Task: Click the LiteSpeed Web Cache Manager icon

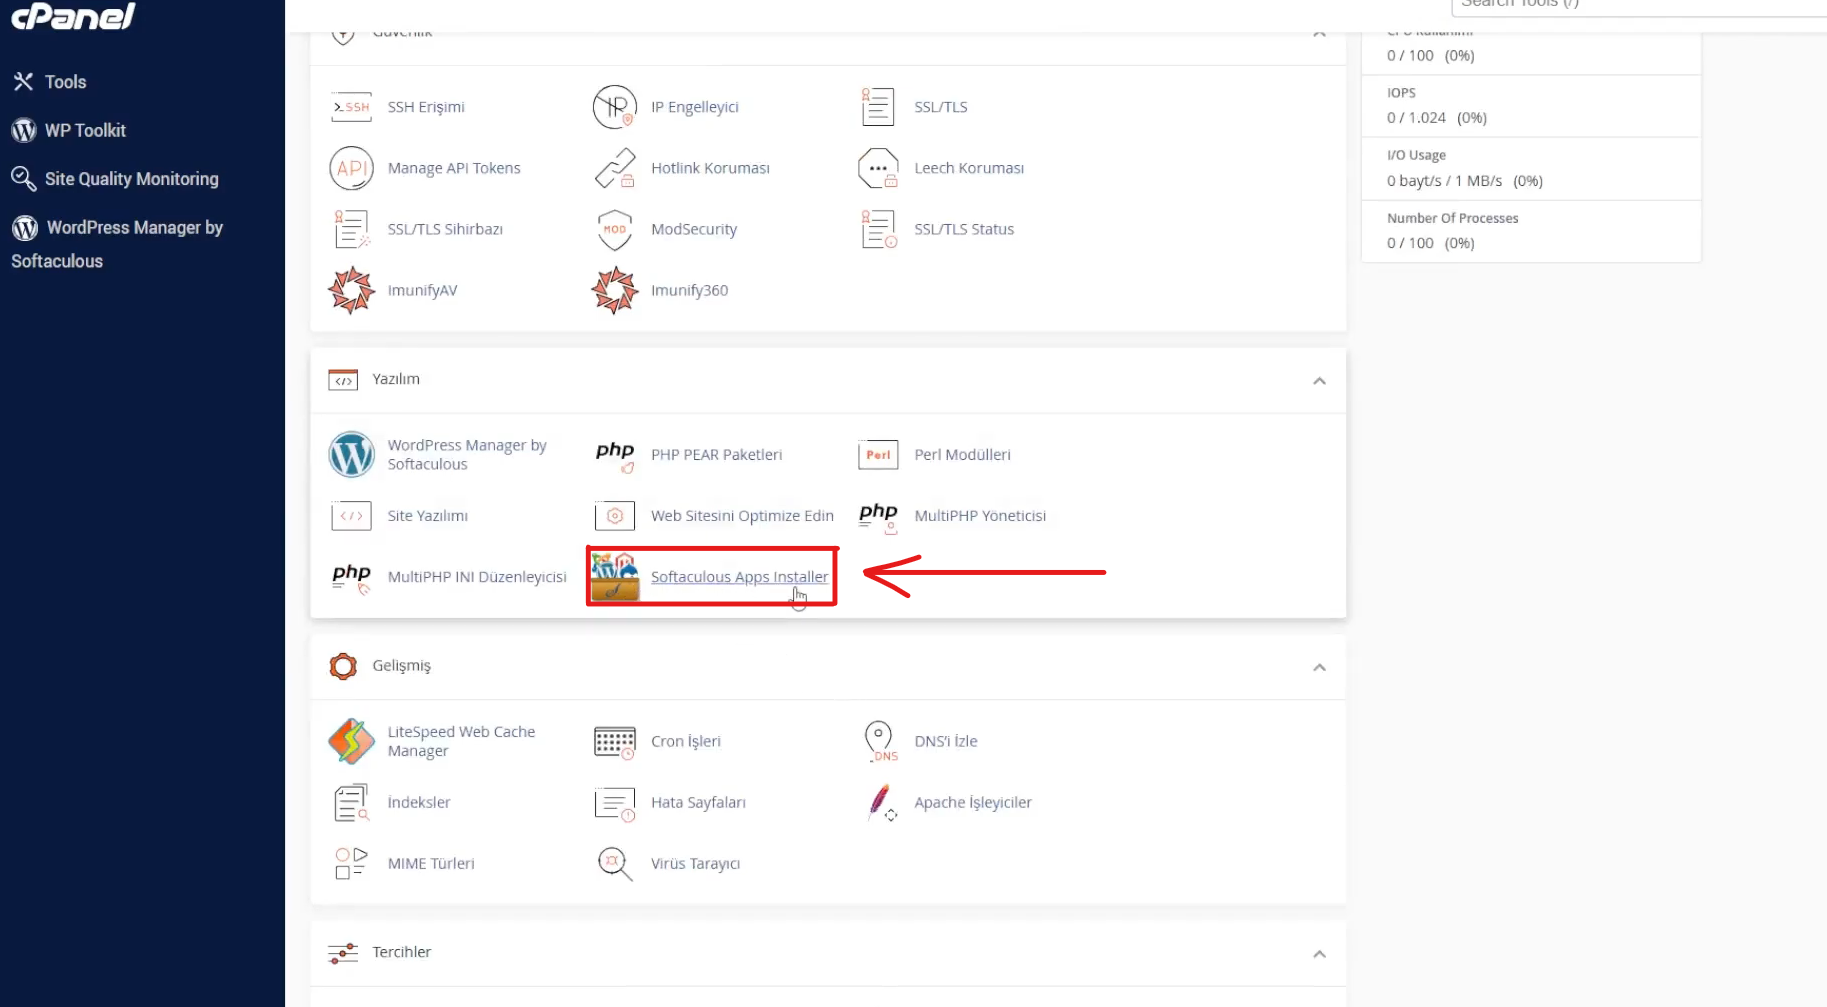Action: 351,741
